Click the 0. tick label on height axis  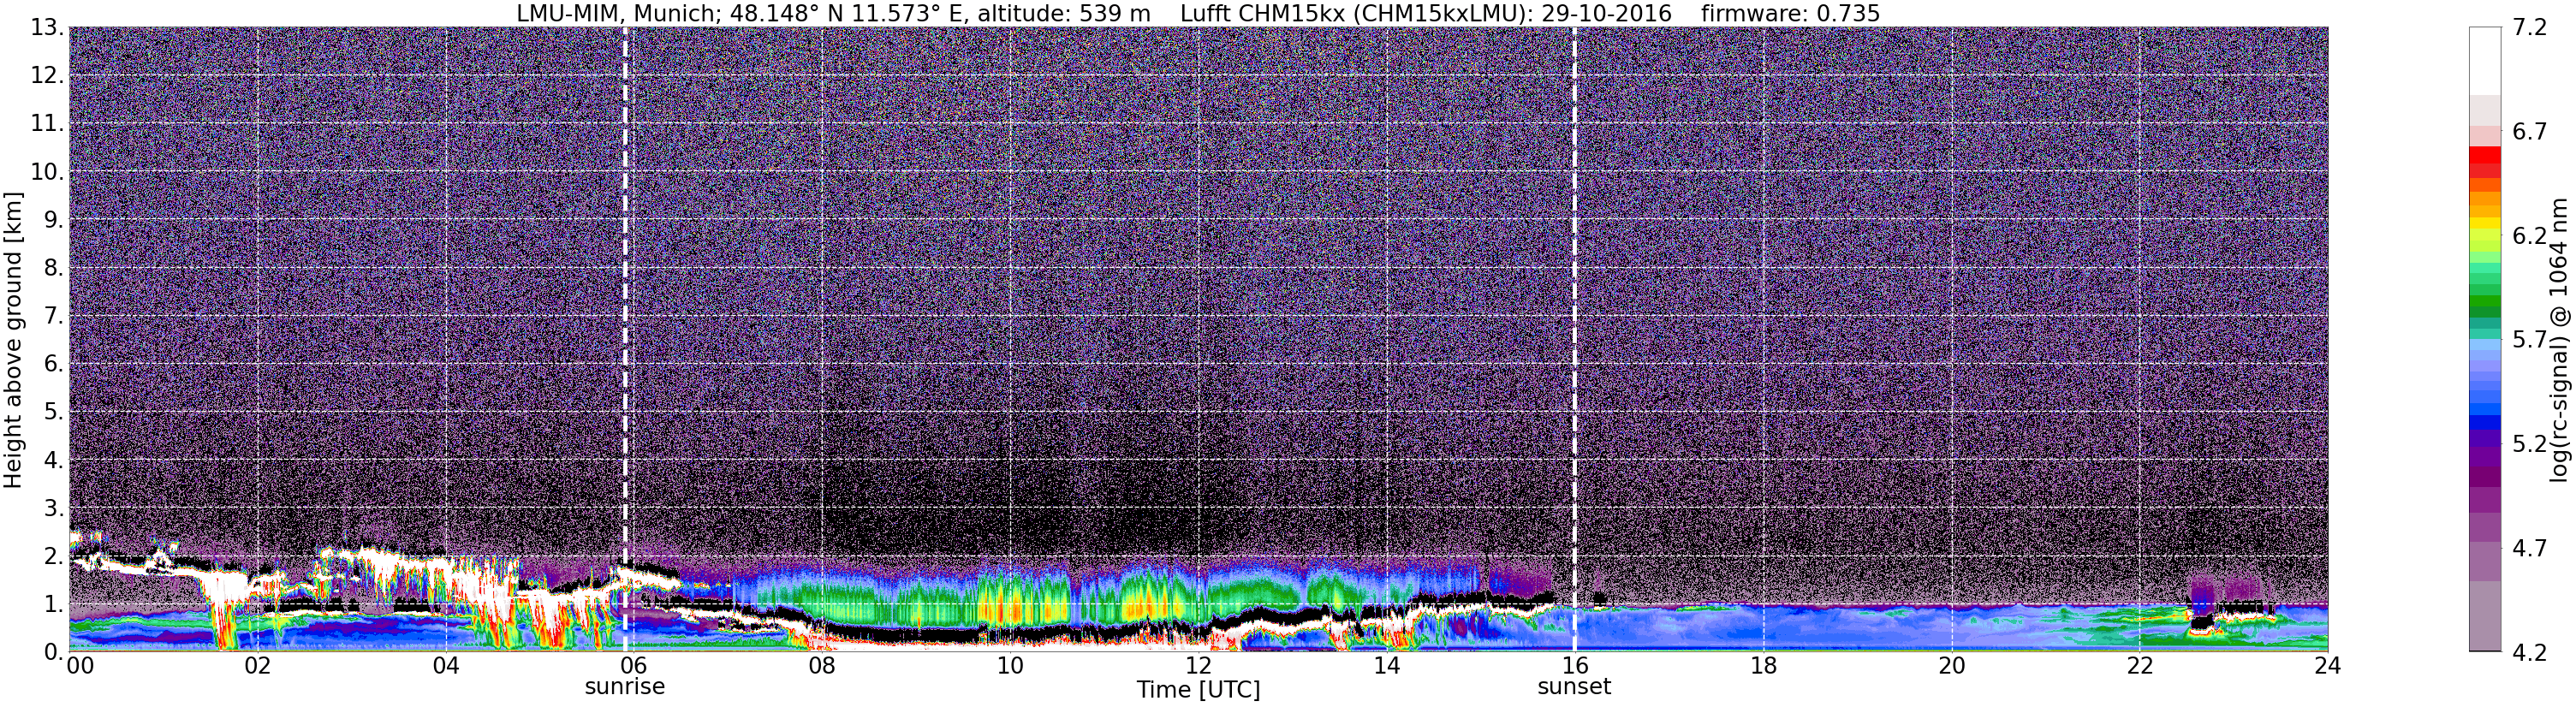54,652
